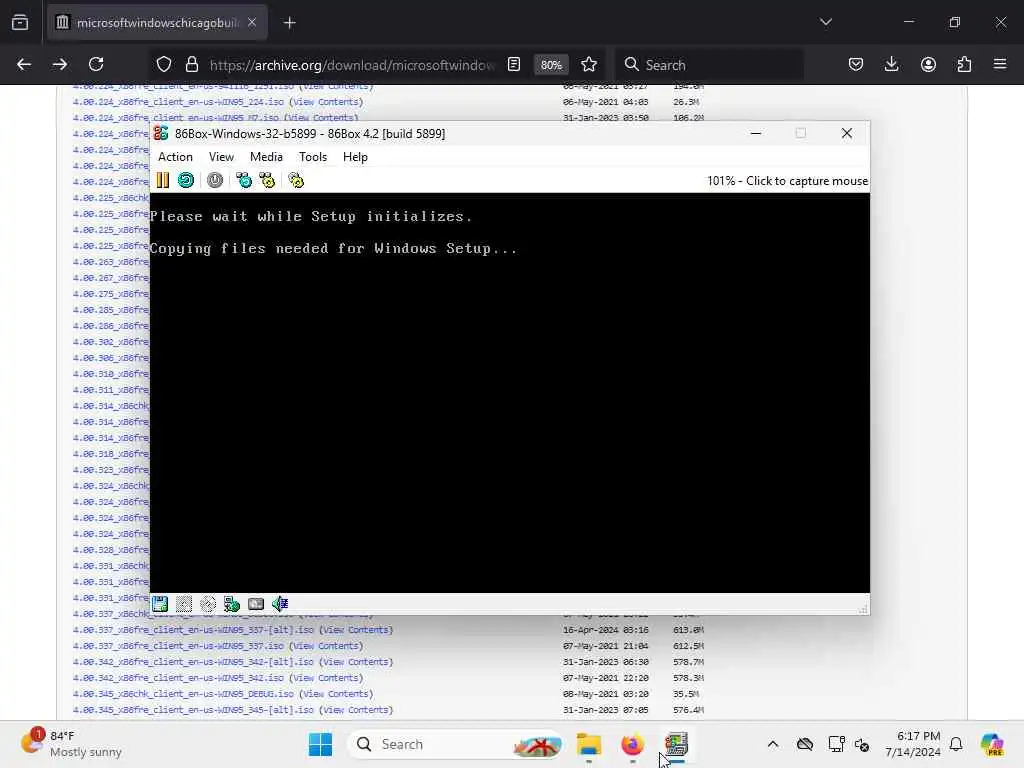Go forward in Firefox
Screen dimensions: 1024x768
[60, 64]
